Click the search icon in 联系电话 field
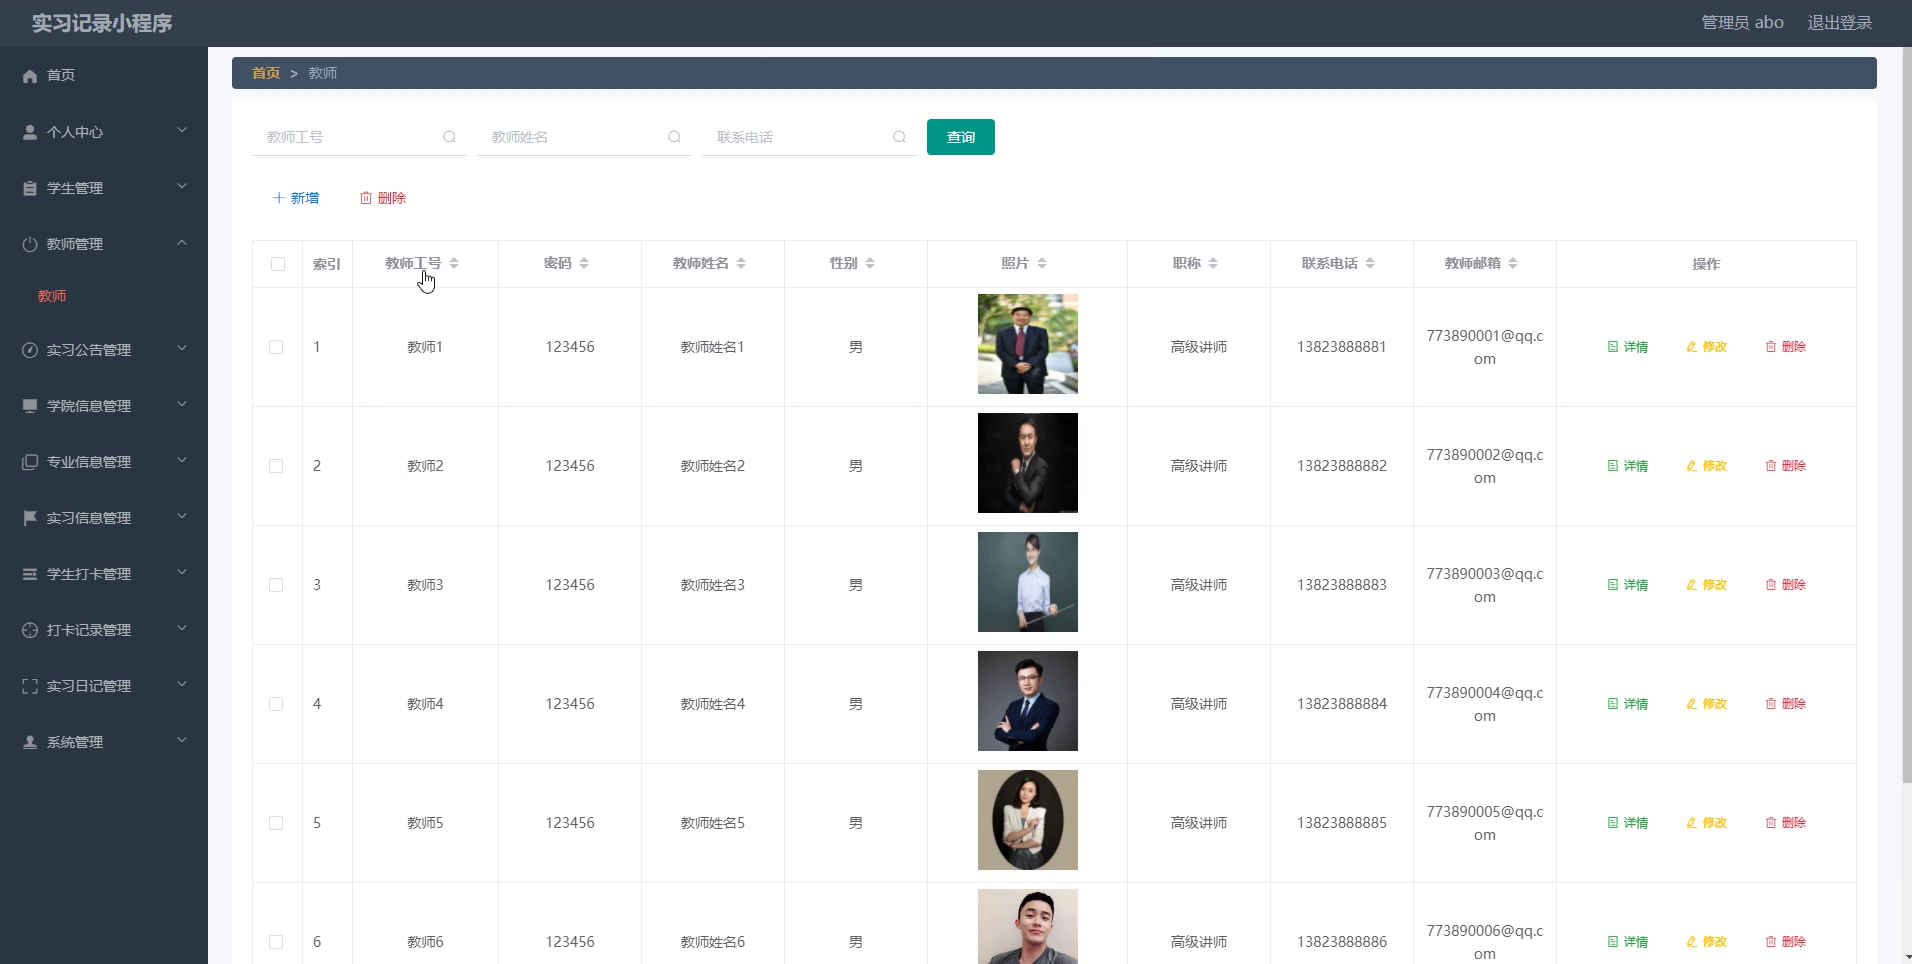 [x=899, y=137]
